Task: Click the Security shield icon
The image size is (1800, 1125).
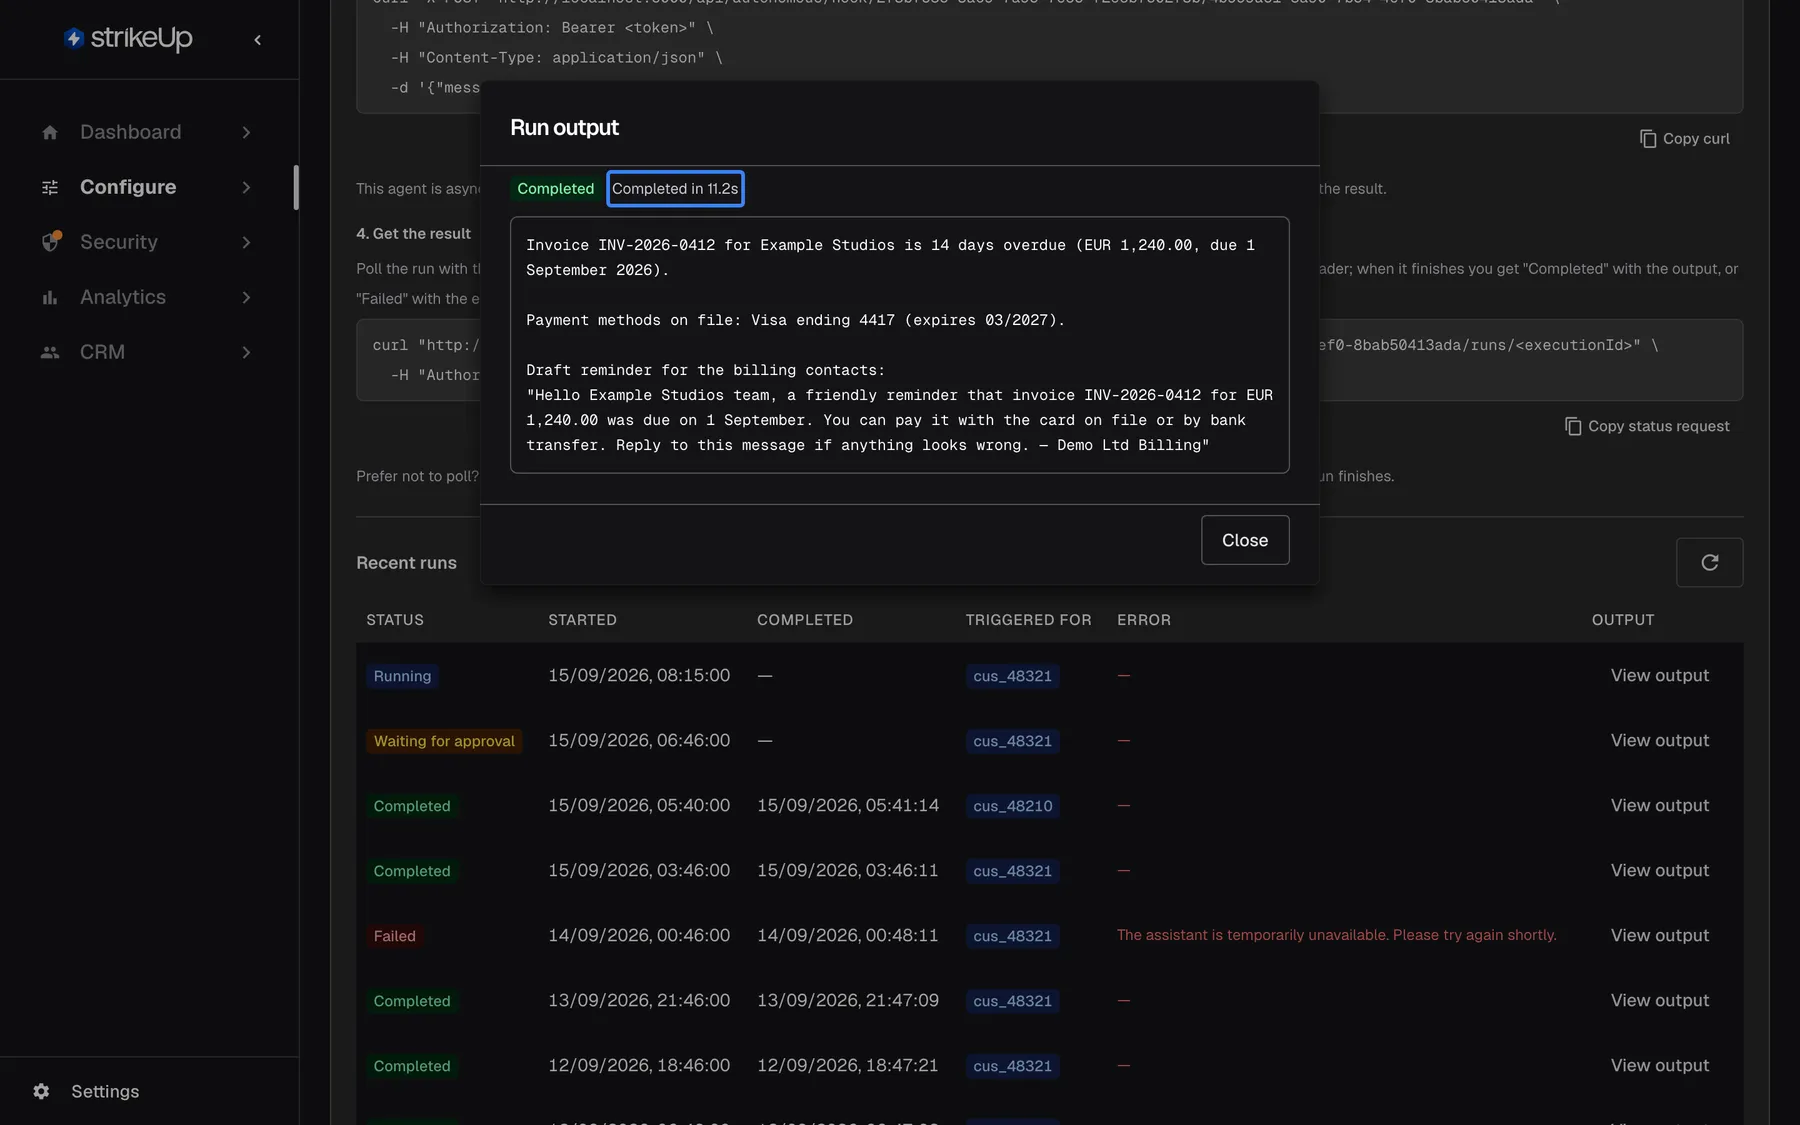Action: pos(51,242)
